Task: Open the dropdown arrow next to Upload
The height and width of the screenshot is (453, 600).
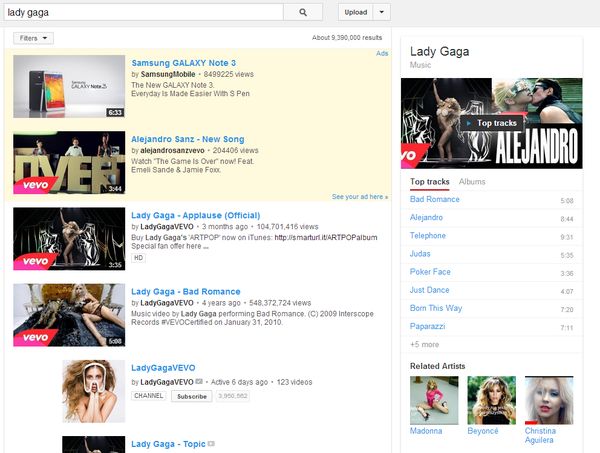Action: click(382, 12)
